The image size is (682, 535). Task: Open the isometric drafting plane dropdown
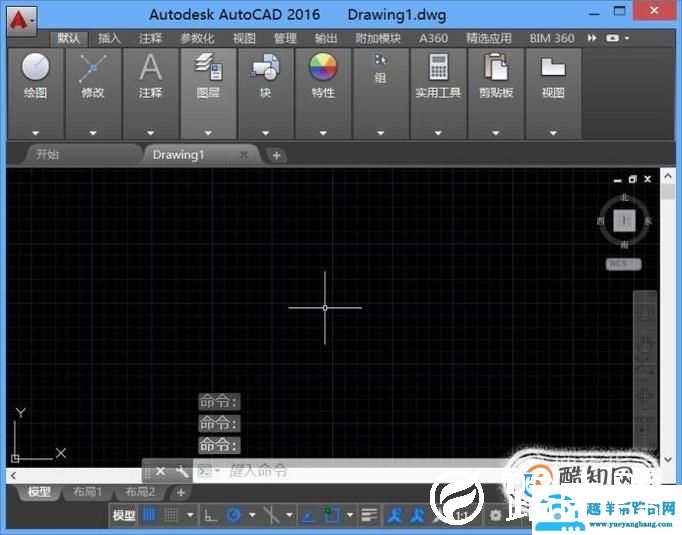[290, 515]
